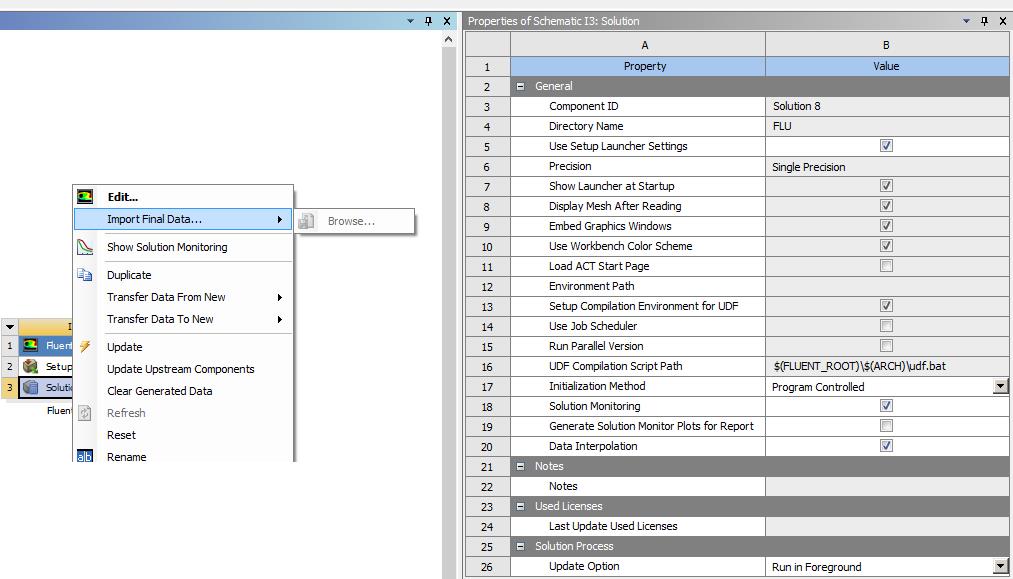Toggle Data Interpolation checkbox
This screenshot has width=1013, height=579.
click(886, 446)
